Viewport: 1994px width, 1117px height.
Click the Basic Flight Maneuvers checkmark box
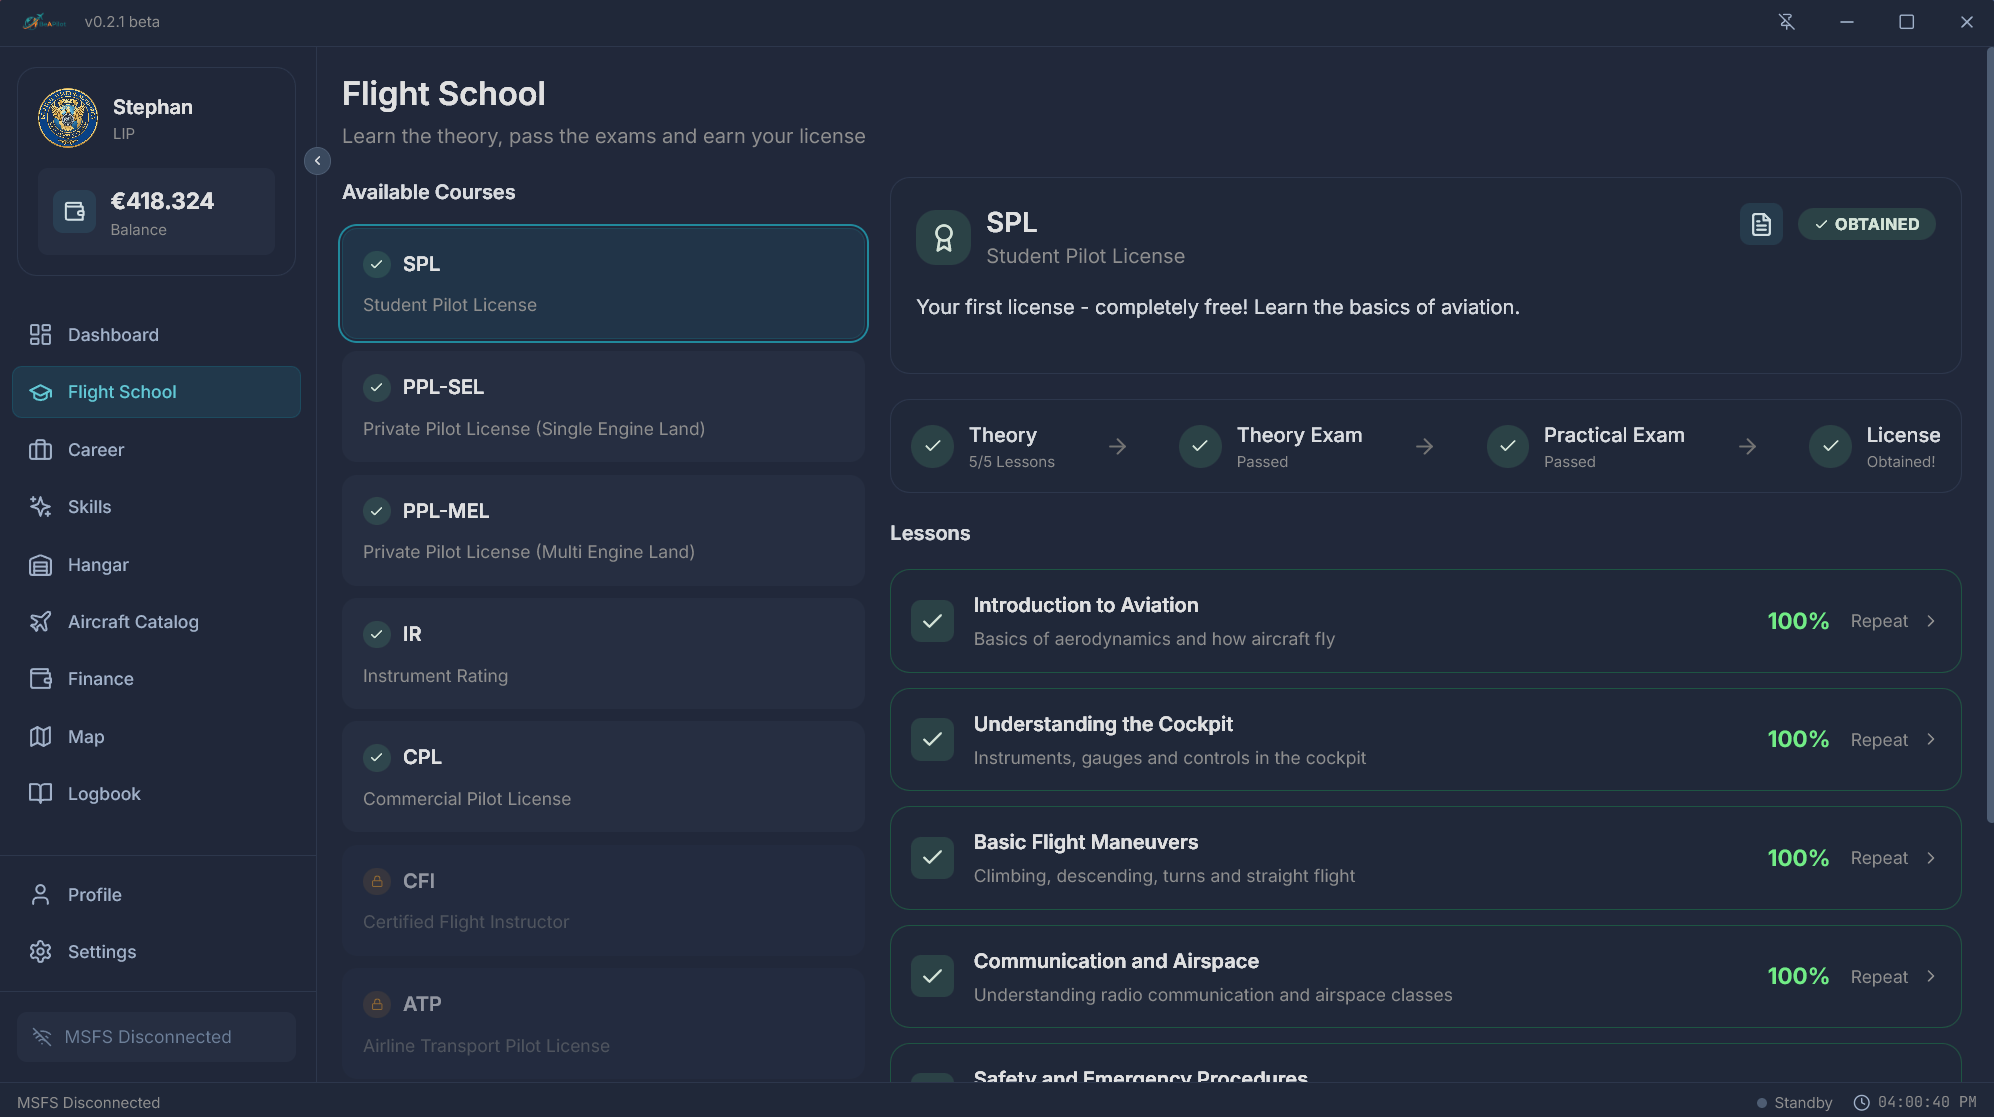(932, 858)
